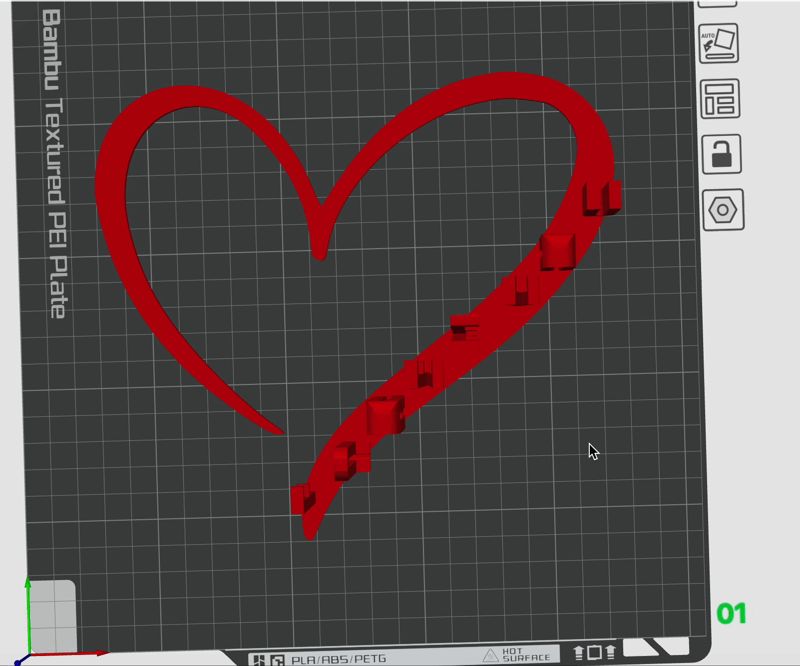Click the Bambu Textured PEI Plate label
The image size is (800, 666).
(53, 163)
